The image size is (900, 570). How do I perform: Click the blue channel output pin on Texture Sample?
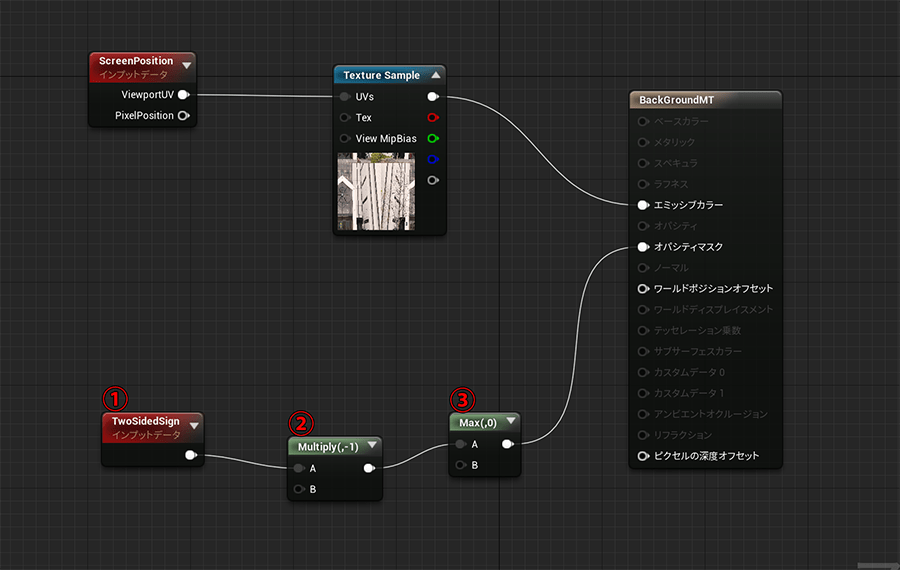tap(432, 159)
